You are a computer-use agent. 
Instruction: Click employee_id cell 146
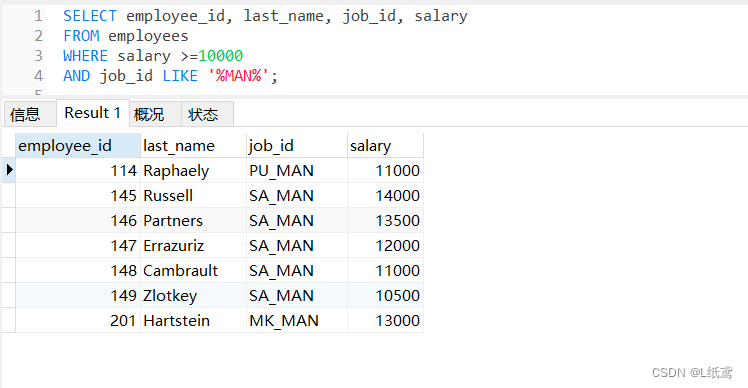pyautogui.click(x=78, y=220)
